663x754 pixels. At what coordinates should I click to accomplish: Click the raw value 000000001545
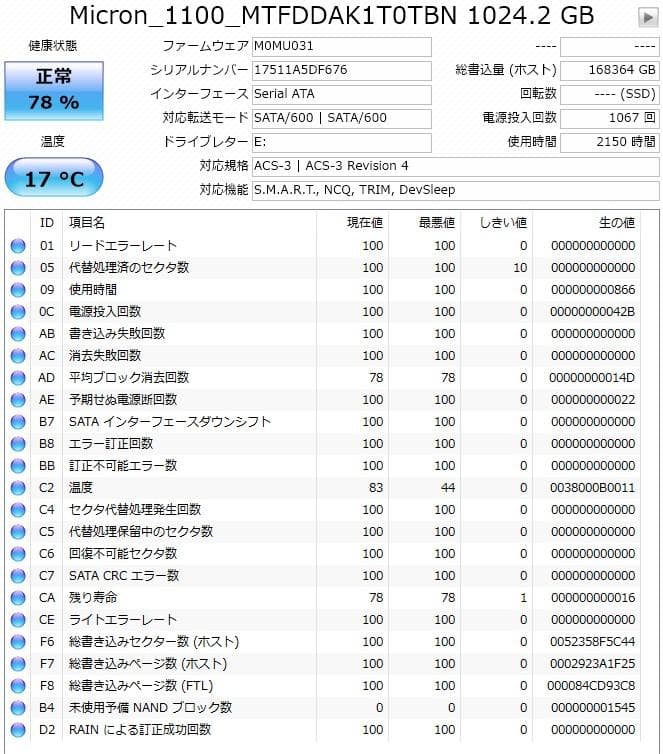593,708
